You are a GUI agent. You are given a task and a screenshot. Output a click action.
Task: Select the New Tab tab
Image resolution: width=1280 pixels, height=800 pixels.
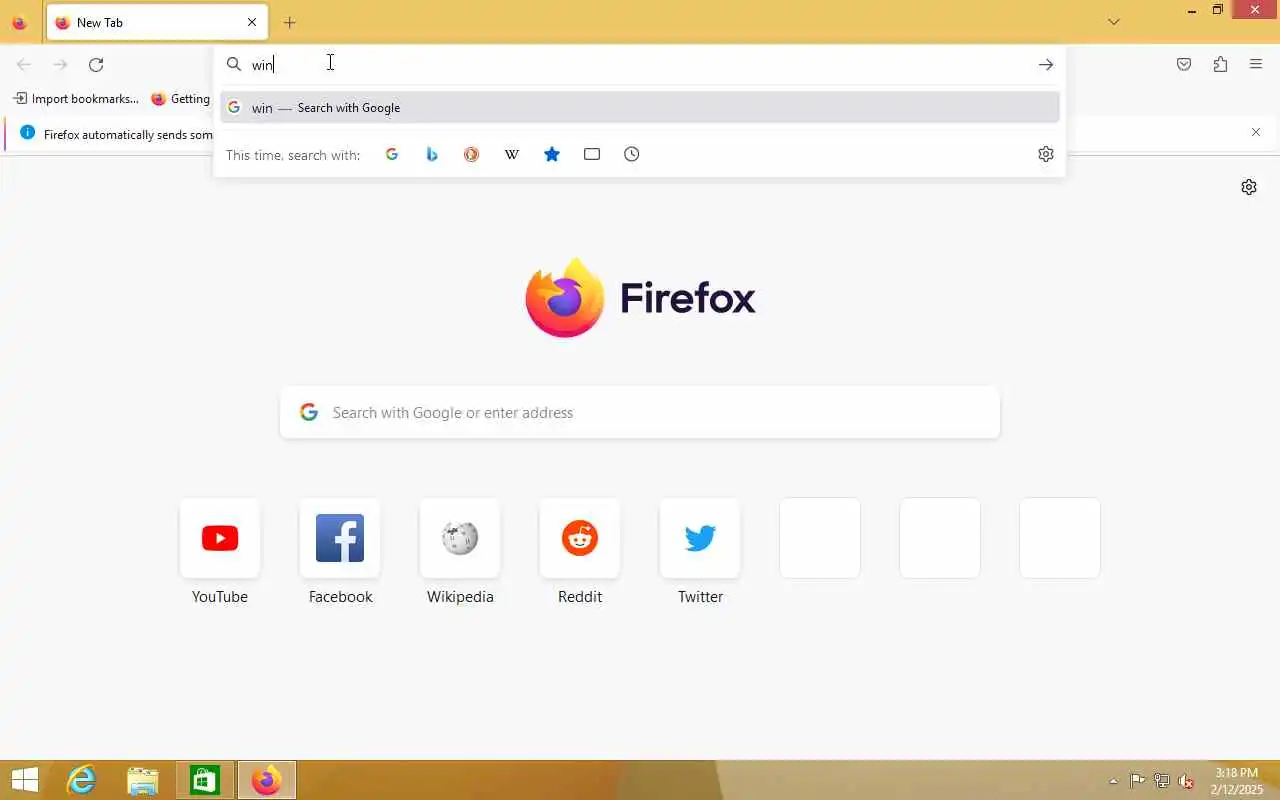click(157, 22)
